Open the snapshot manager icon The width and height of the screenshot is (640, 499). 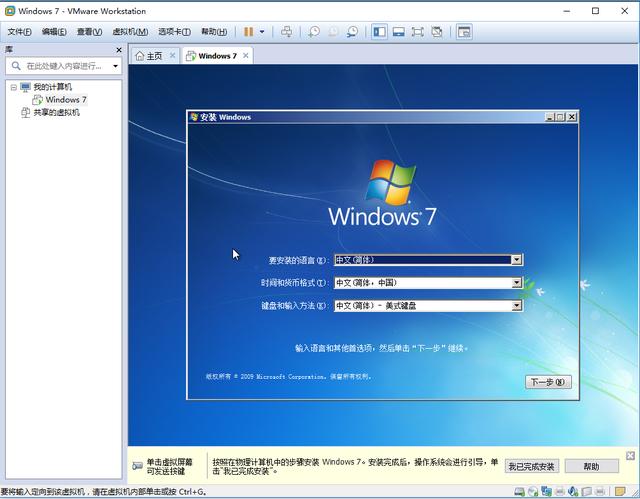(352, 32)
